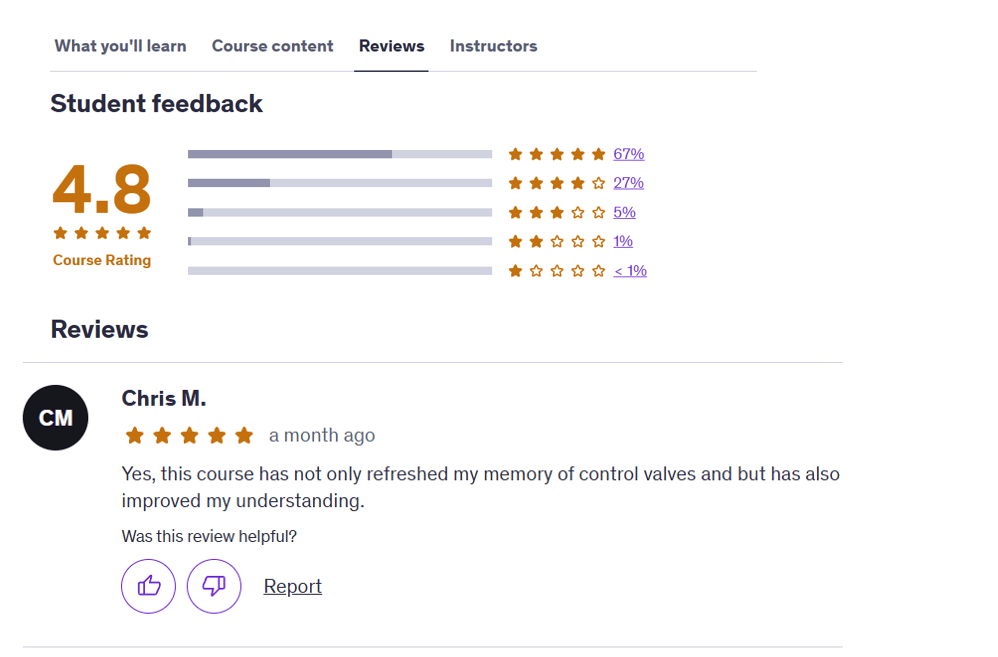The image size is (998, 657).
Task: Click the four-star rating row stars
Action: click(x=556, y=183)
